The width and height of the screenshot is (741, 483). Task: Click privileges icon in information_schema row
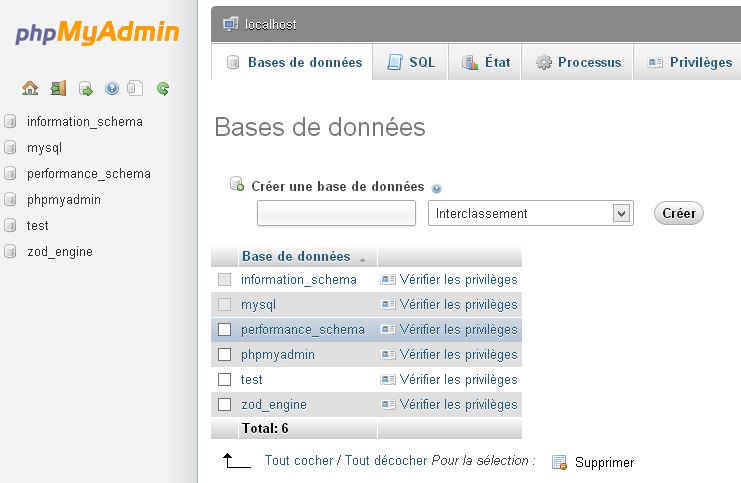[388, 280]
